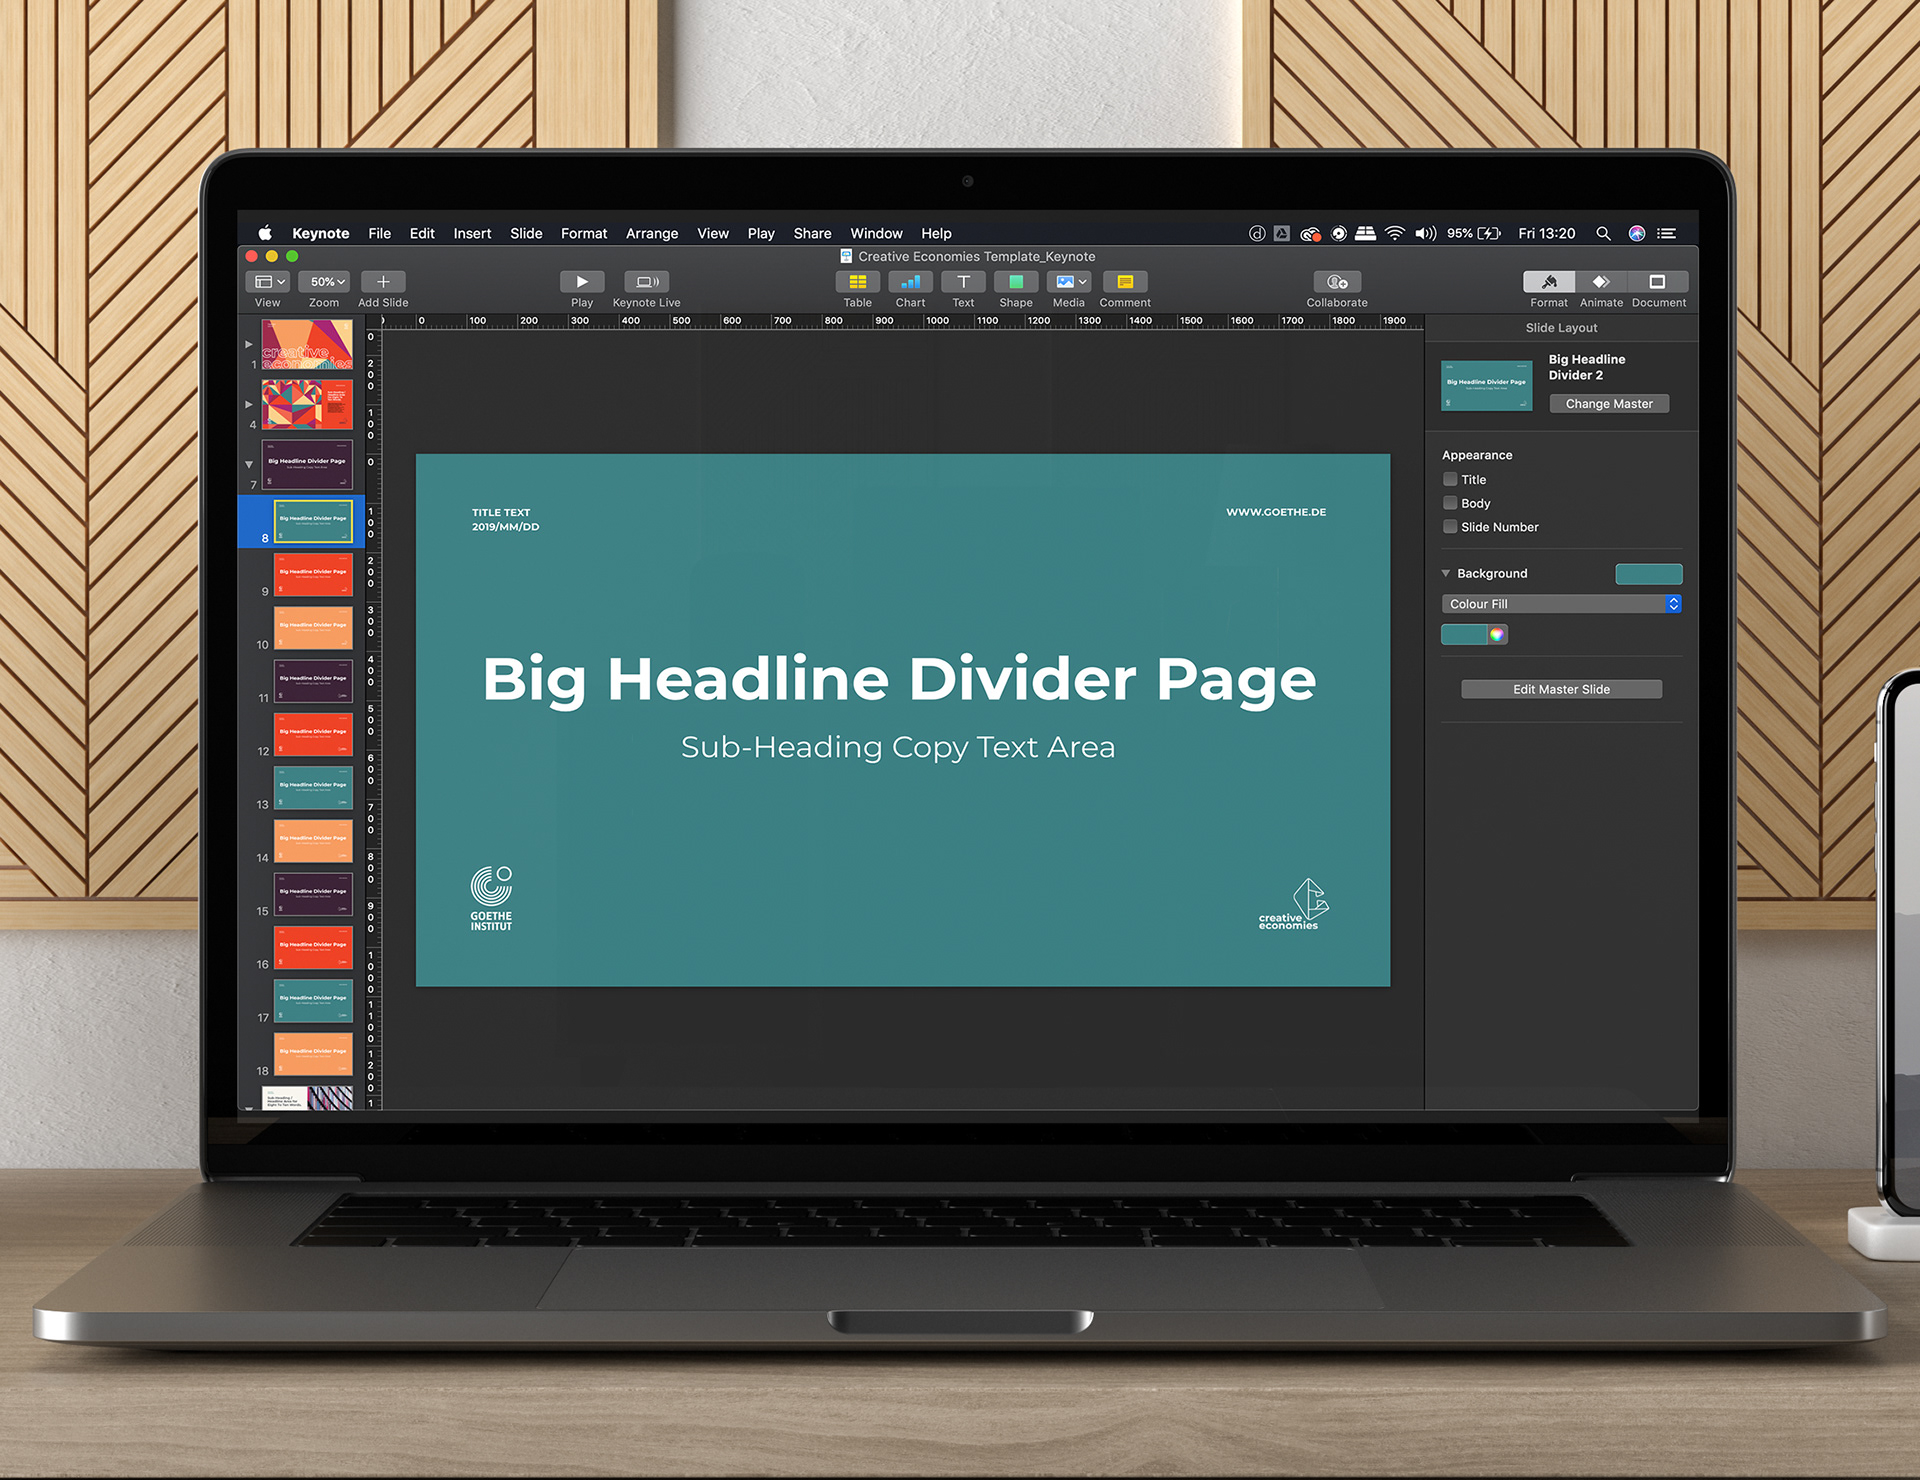This screenshot has width=1920, height=1480.
Task: Open the Colour Fill dropdown
Action: [x=1561, y=604]
